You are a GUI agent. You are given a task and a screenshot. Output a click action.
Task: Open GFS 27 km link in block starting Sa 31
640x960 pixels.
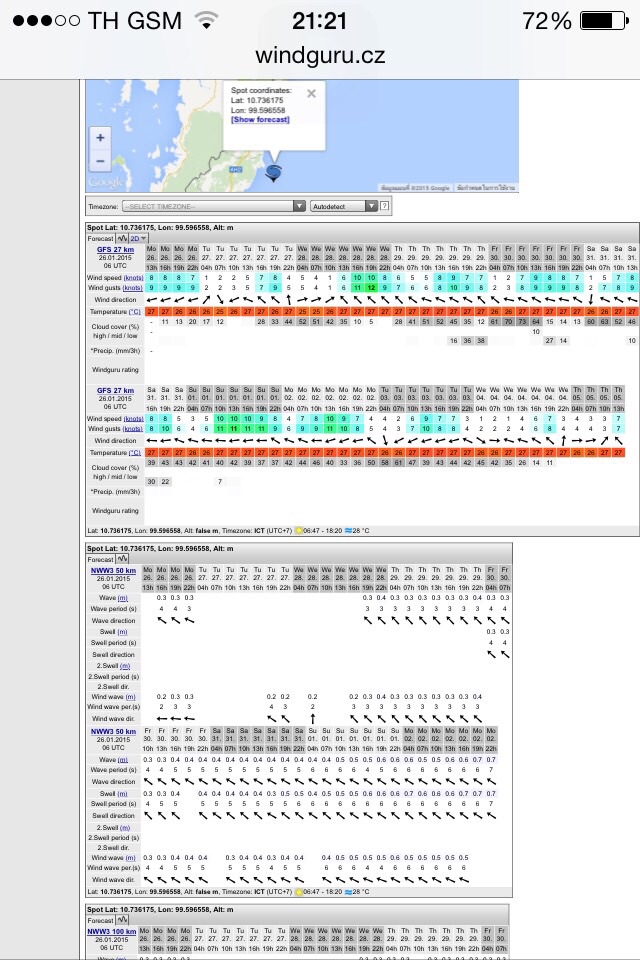(x=115, y=390)
